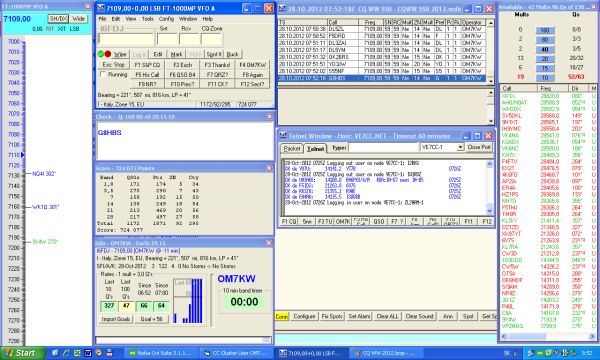Click the F3 Thanks! button
Viewport: 600px width, 360px height.
(217, 65)
